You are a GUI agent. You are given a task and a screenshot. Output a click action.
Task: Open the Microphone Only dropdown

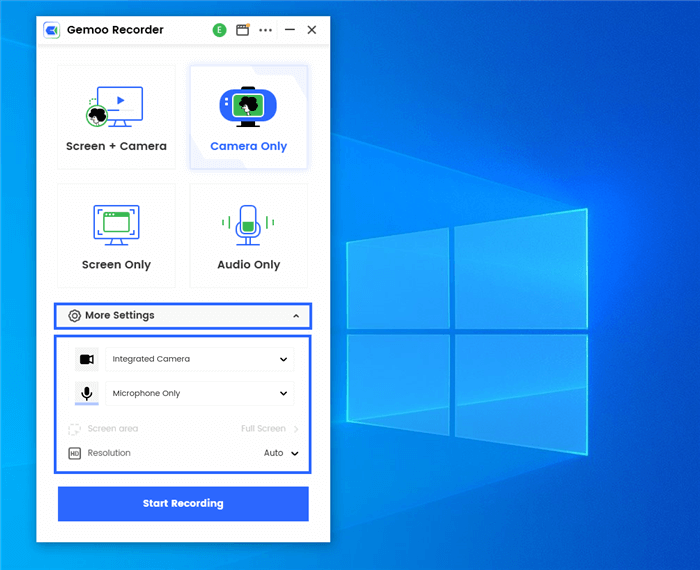click(200, 393)
